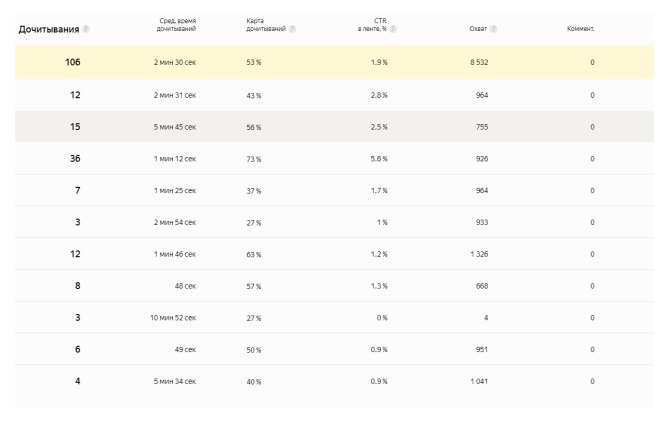Click the 1 041 reach value

point(477,381)
